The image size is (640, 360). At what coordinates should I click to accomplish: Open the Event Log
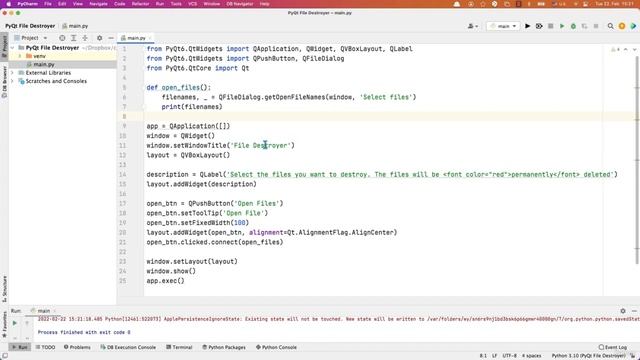[613, 347]
